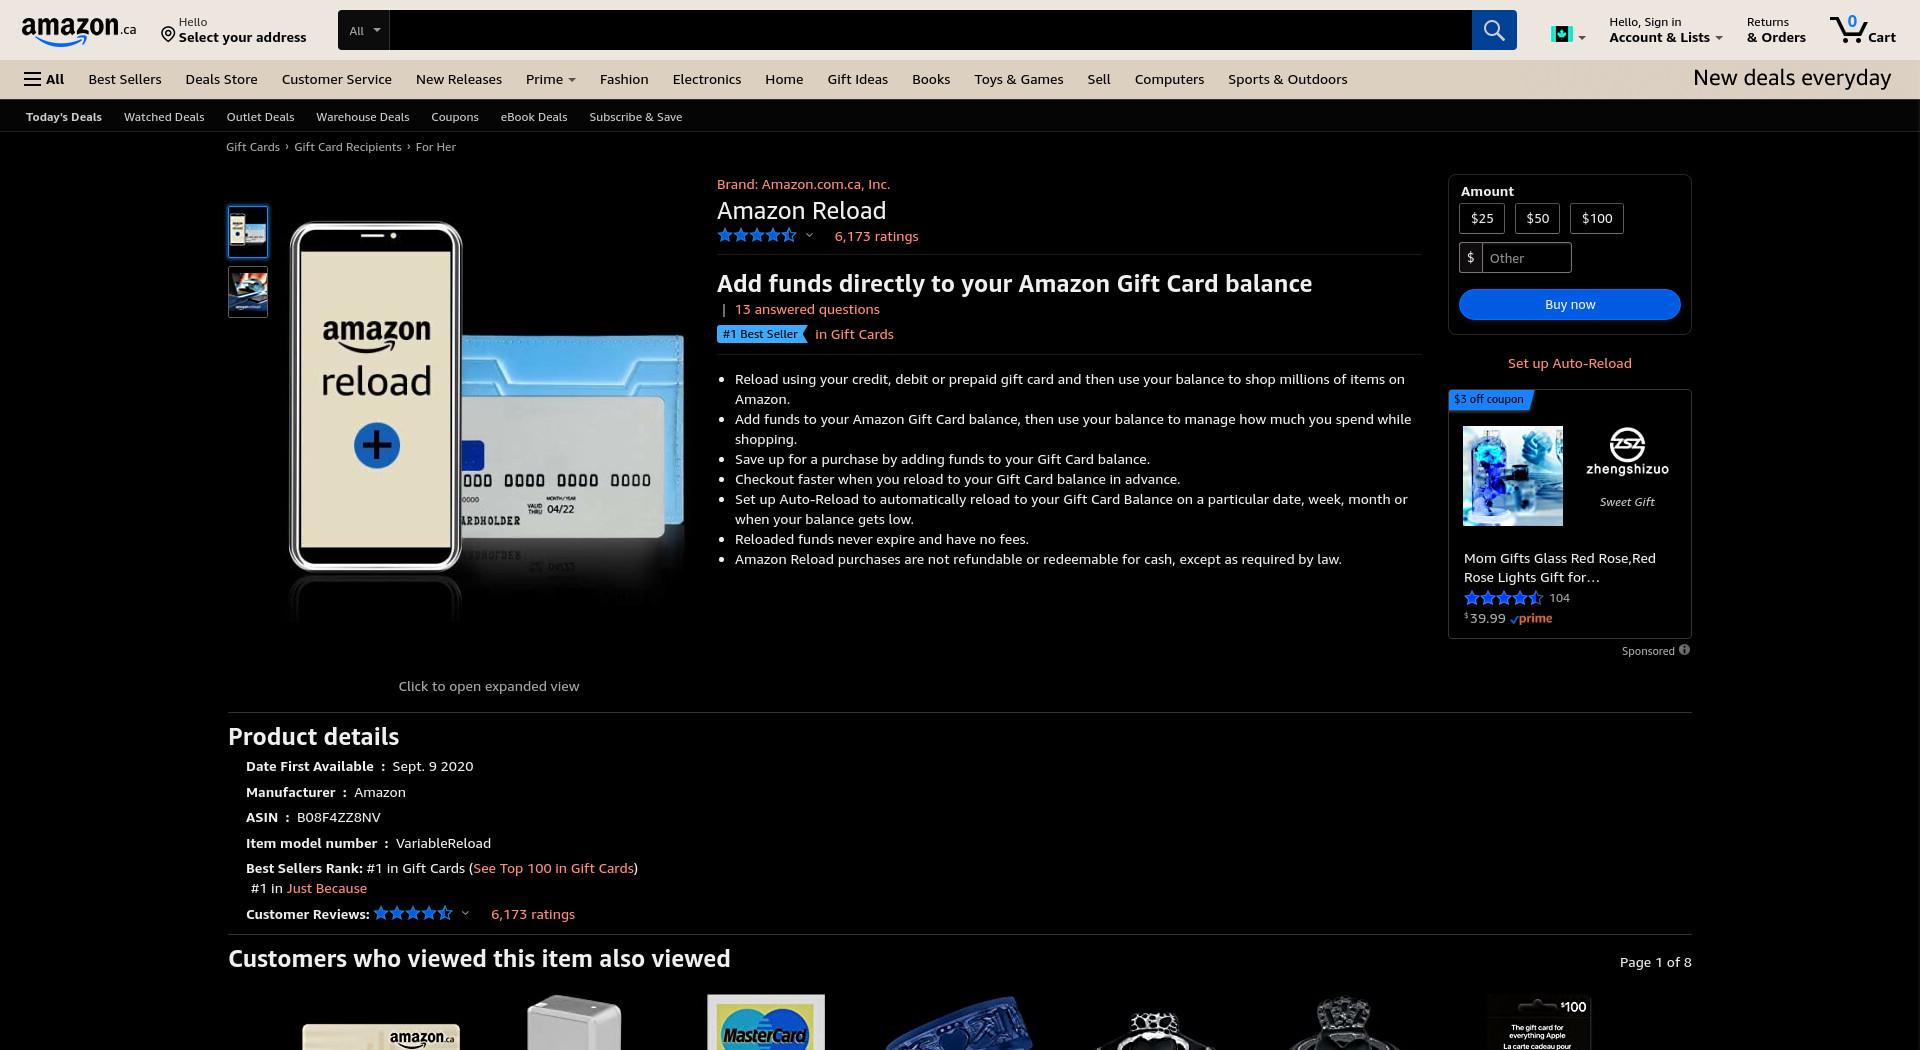Viewport: 1920px width, 1050px height.
Task: Switch to Warehouse Deals tab
Action: (x=363, y=117)
